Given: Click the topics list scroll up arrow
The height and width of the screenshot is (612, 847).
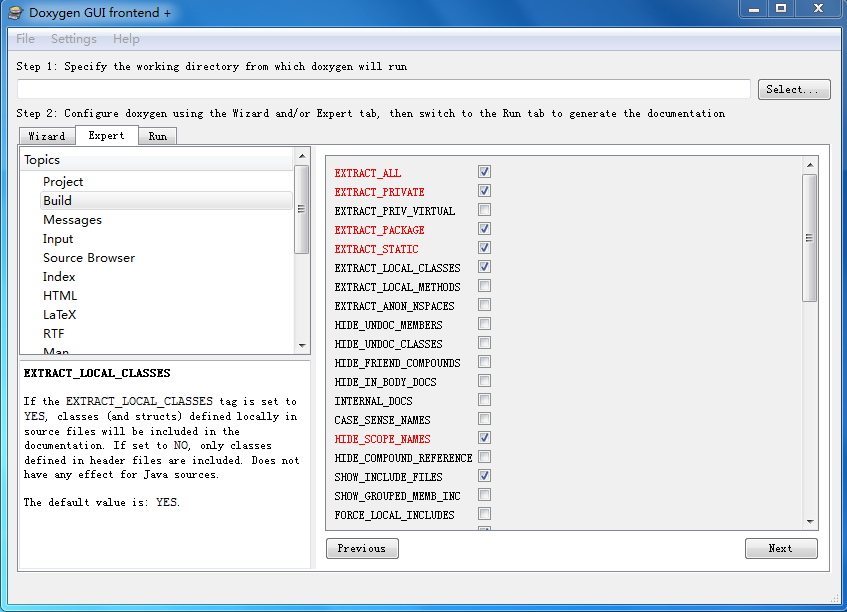Looking at the screenshot, I should (x=302, y=156).
